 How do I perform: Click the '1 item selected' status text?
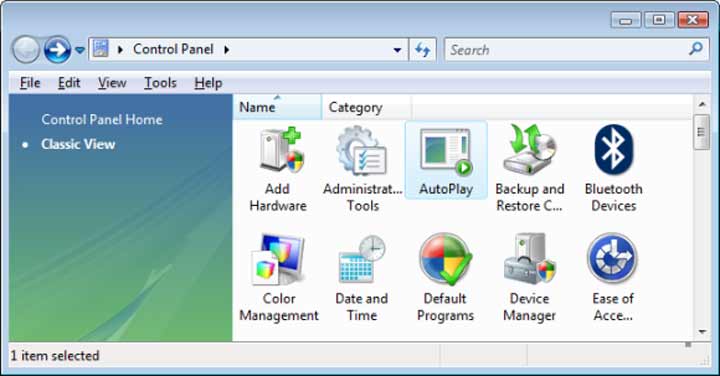tap(55, 356)
